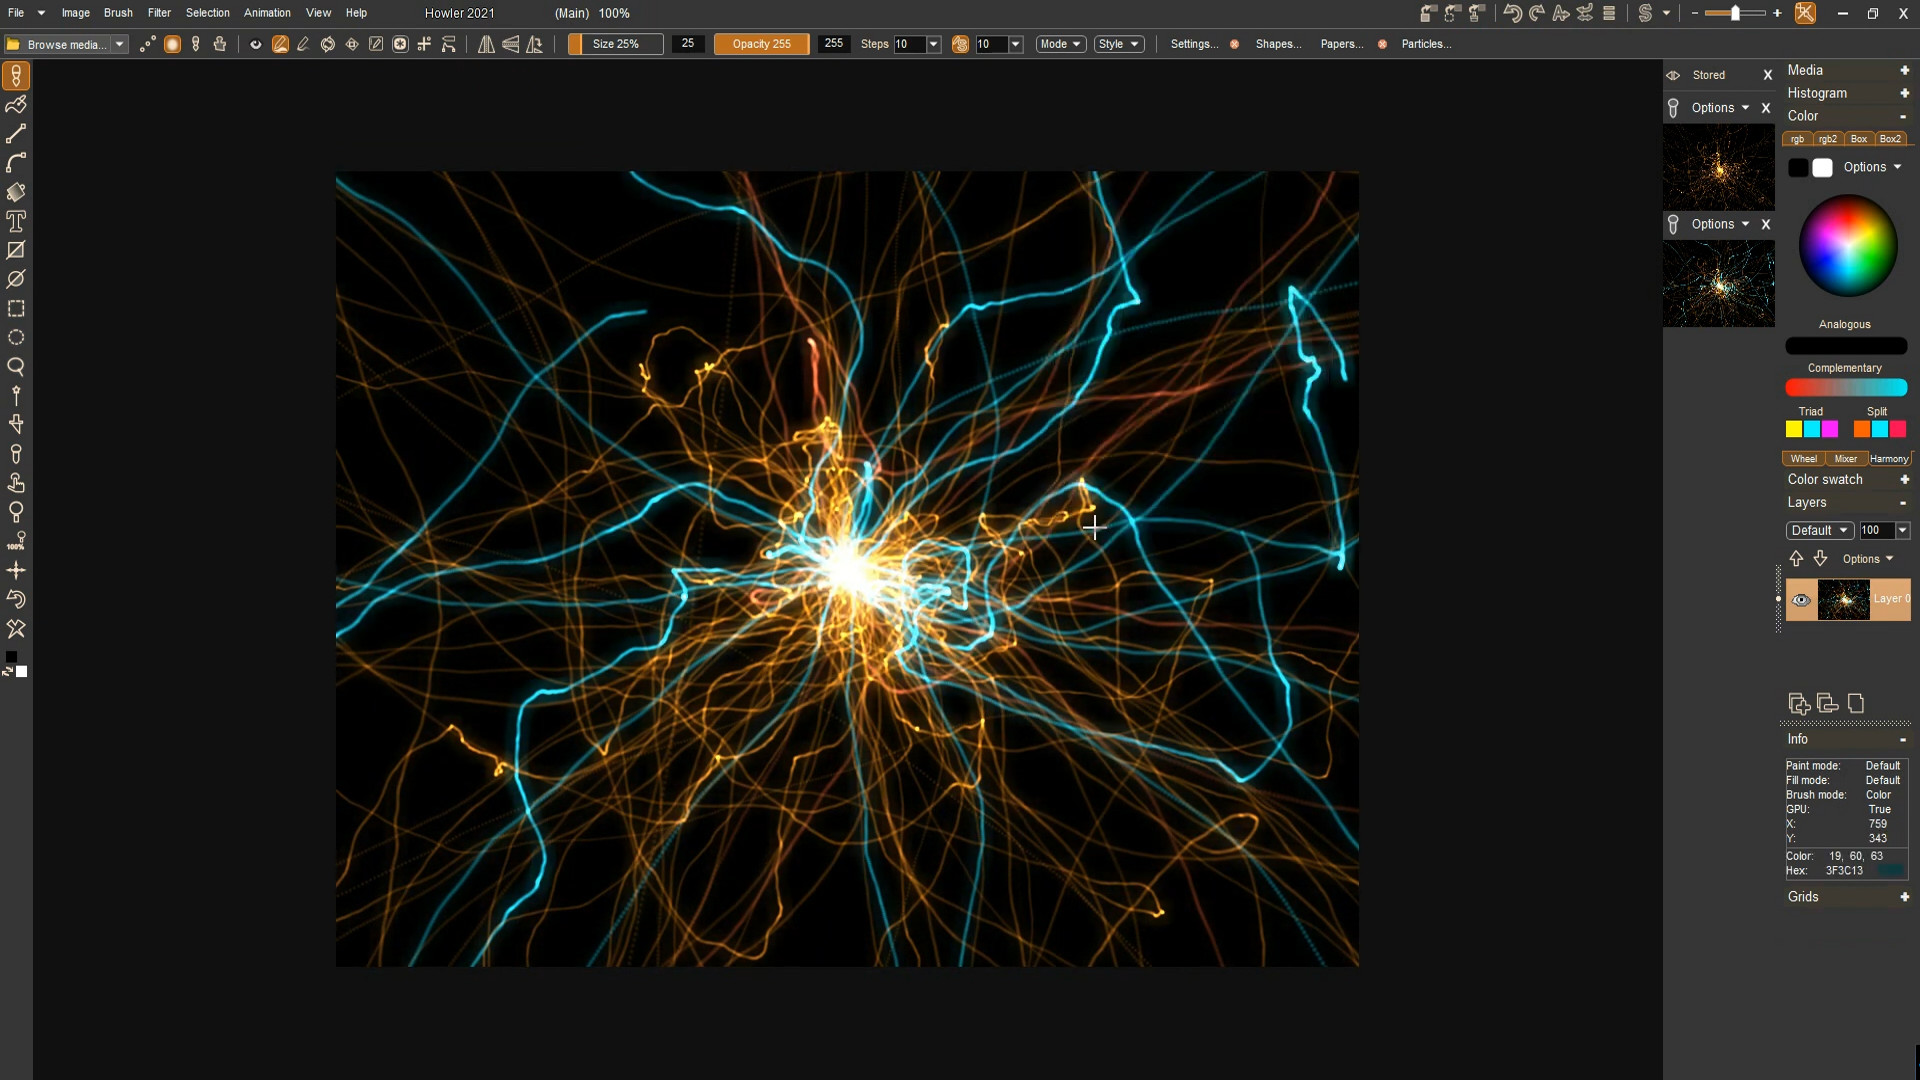The width and height of the screenshot is (1920, 1080).
Task: Open the Mode dropdown
Action: click(x=1060, y=44)
